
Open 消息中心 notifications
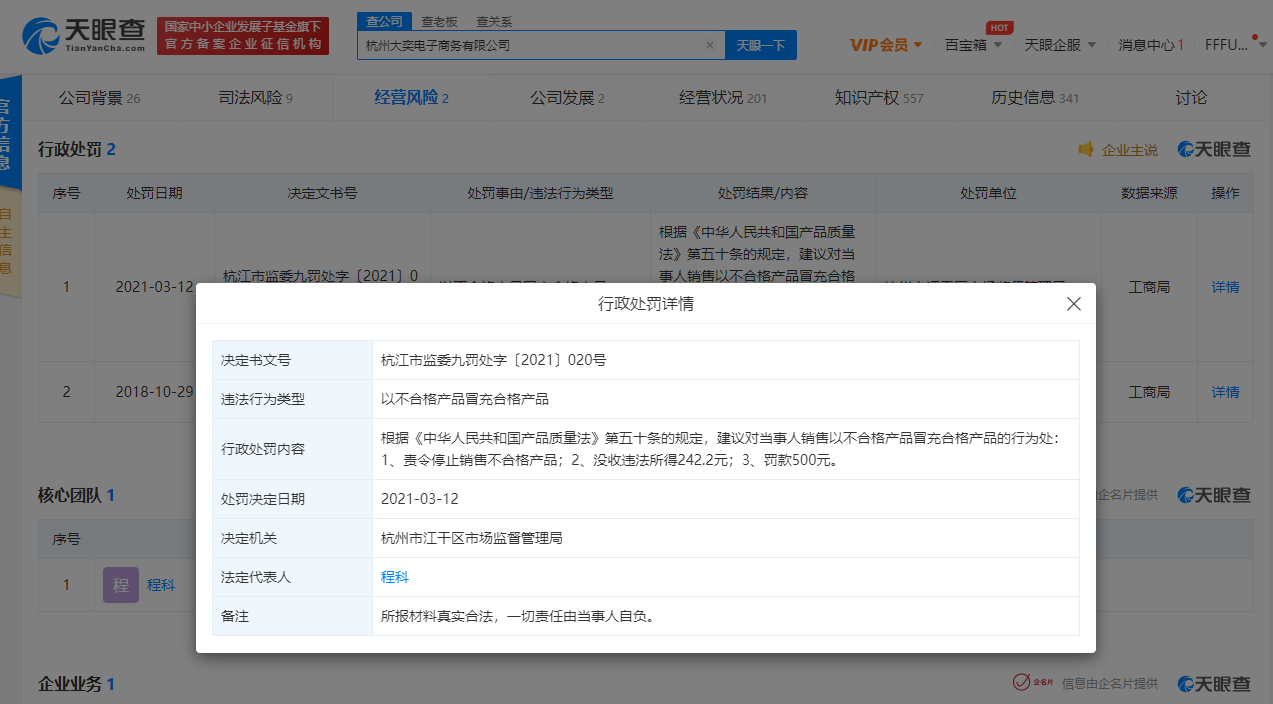point(1150,45)
